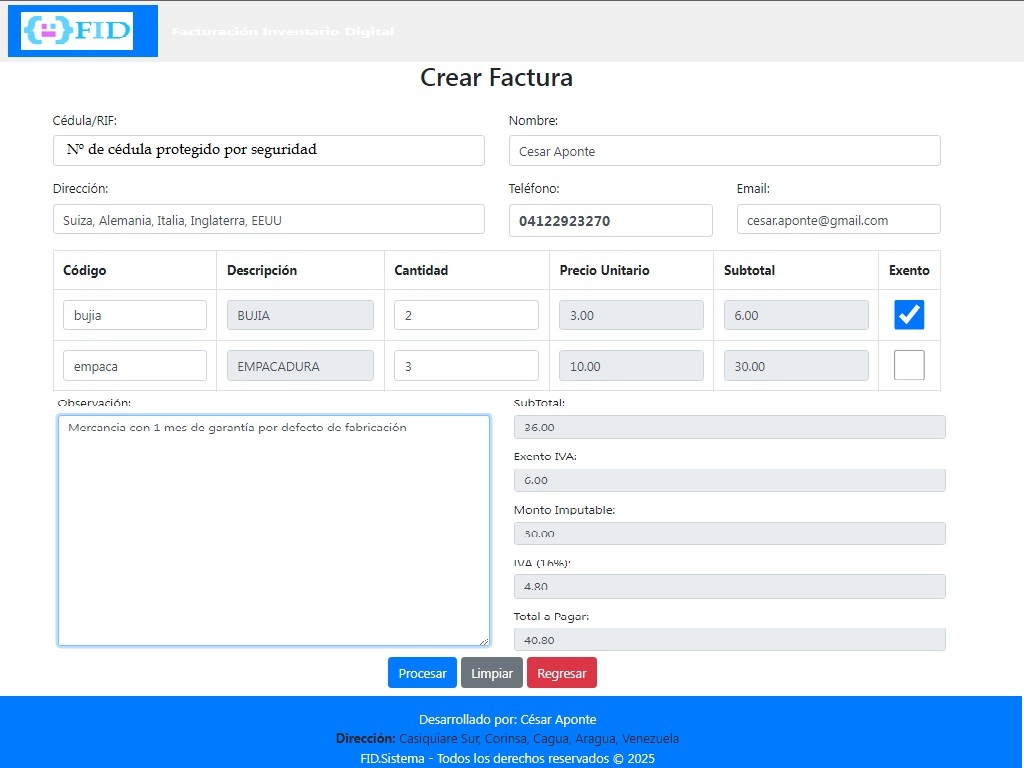The image size is (1024, 768).
Task: Focus the Email input field
Action: click(838, 220)
